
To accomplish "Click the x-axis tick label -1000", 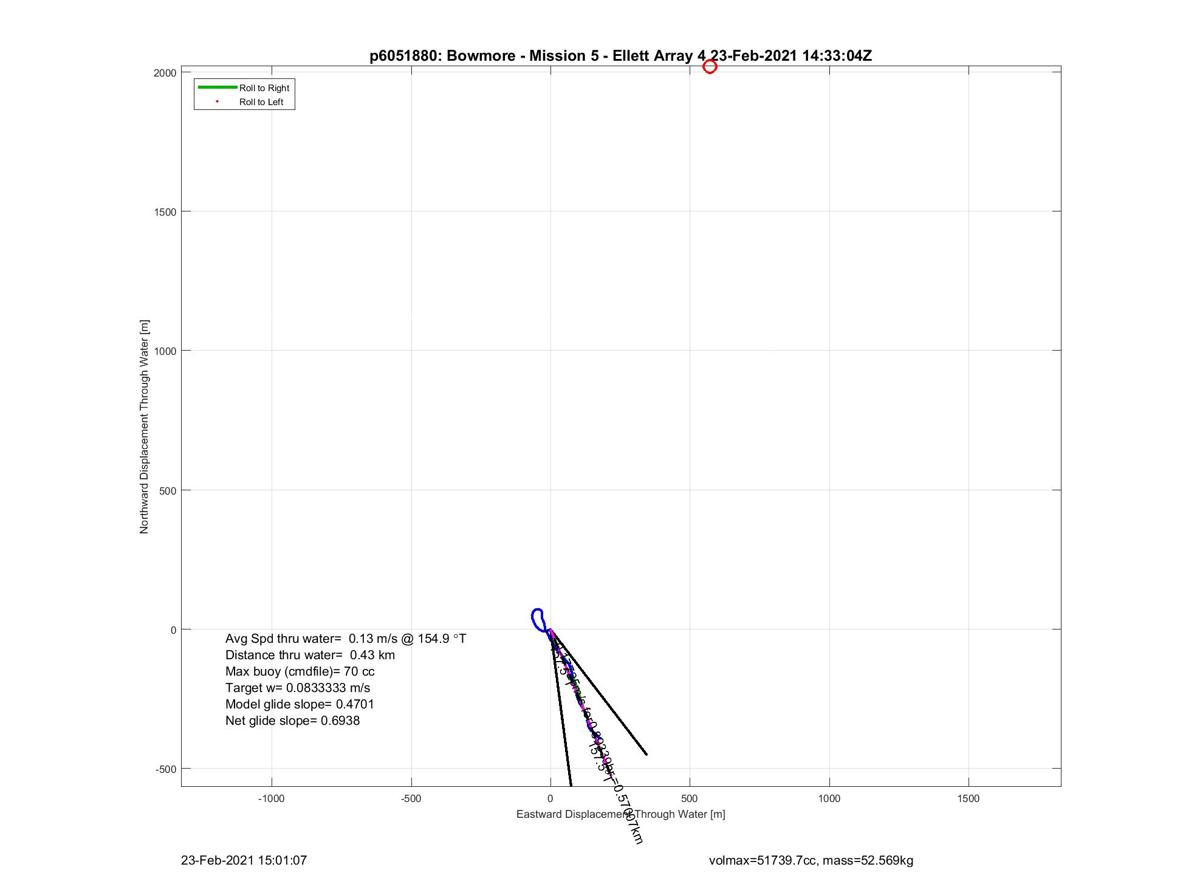I will tap(272, 799).
